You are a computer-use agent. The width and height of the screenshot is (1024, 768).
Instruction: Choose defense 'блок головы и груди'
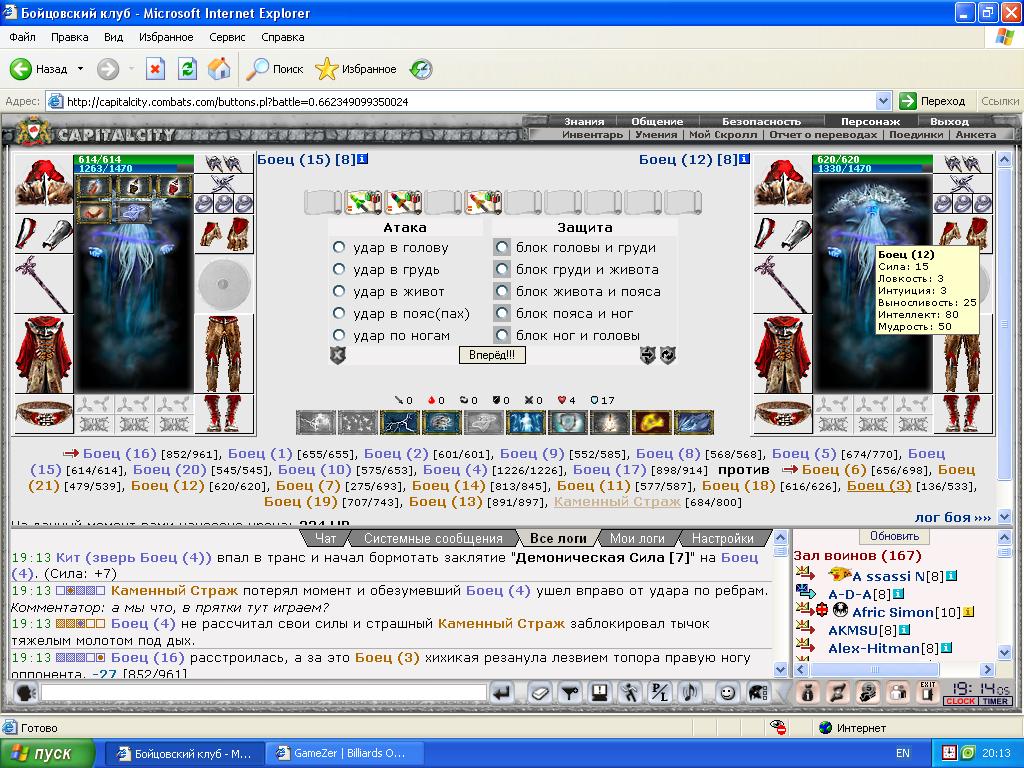[502, 248]
